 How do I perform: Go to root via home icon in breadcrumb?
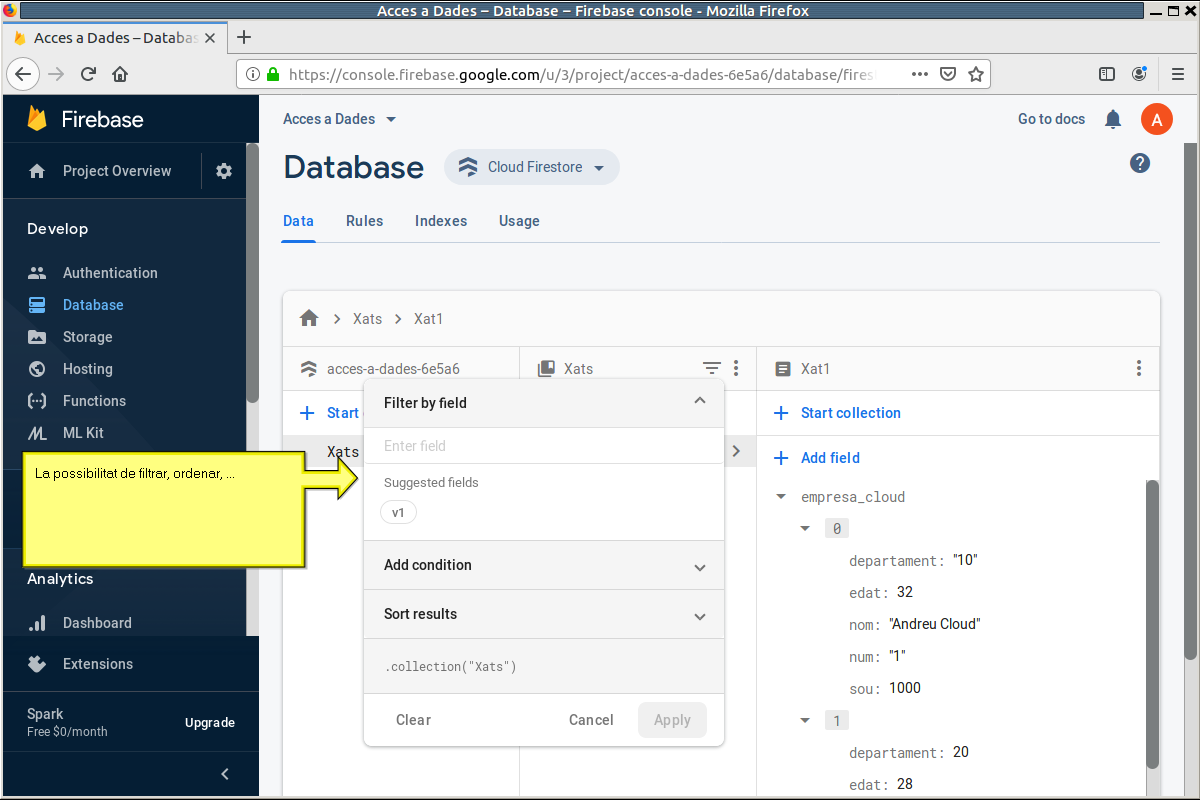point(309,318)
